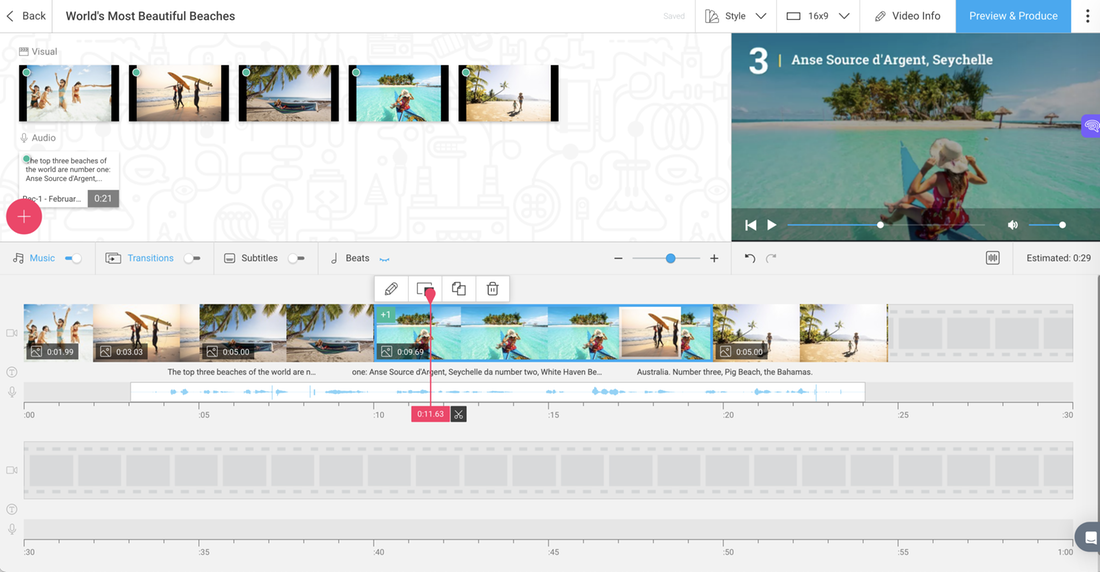Image resolution: width=1100 pixels, height=572 pixels.
Task: Adjust the timeline zoom slider
Action: 670,258
